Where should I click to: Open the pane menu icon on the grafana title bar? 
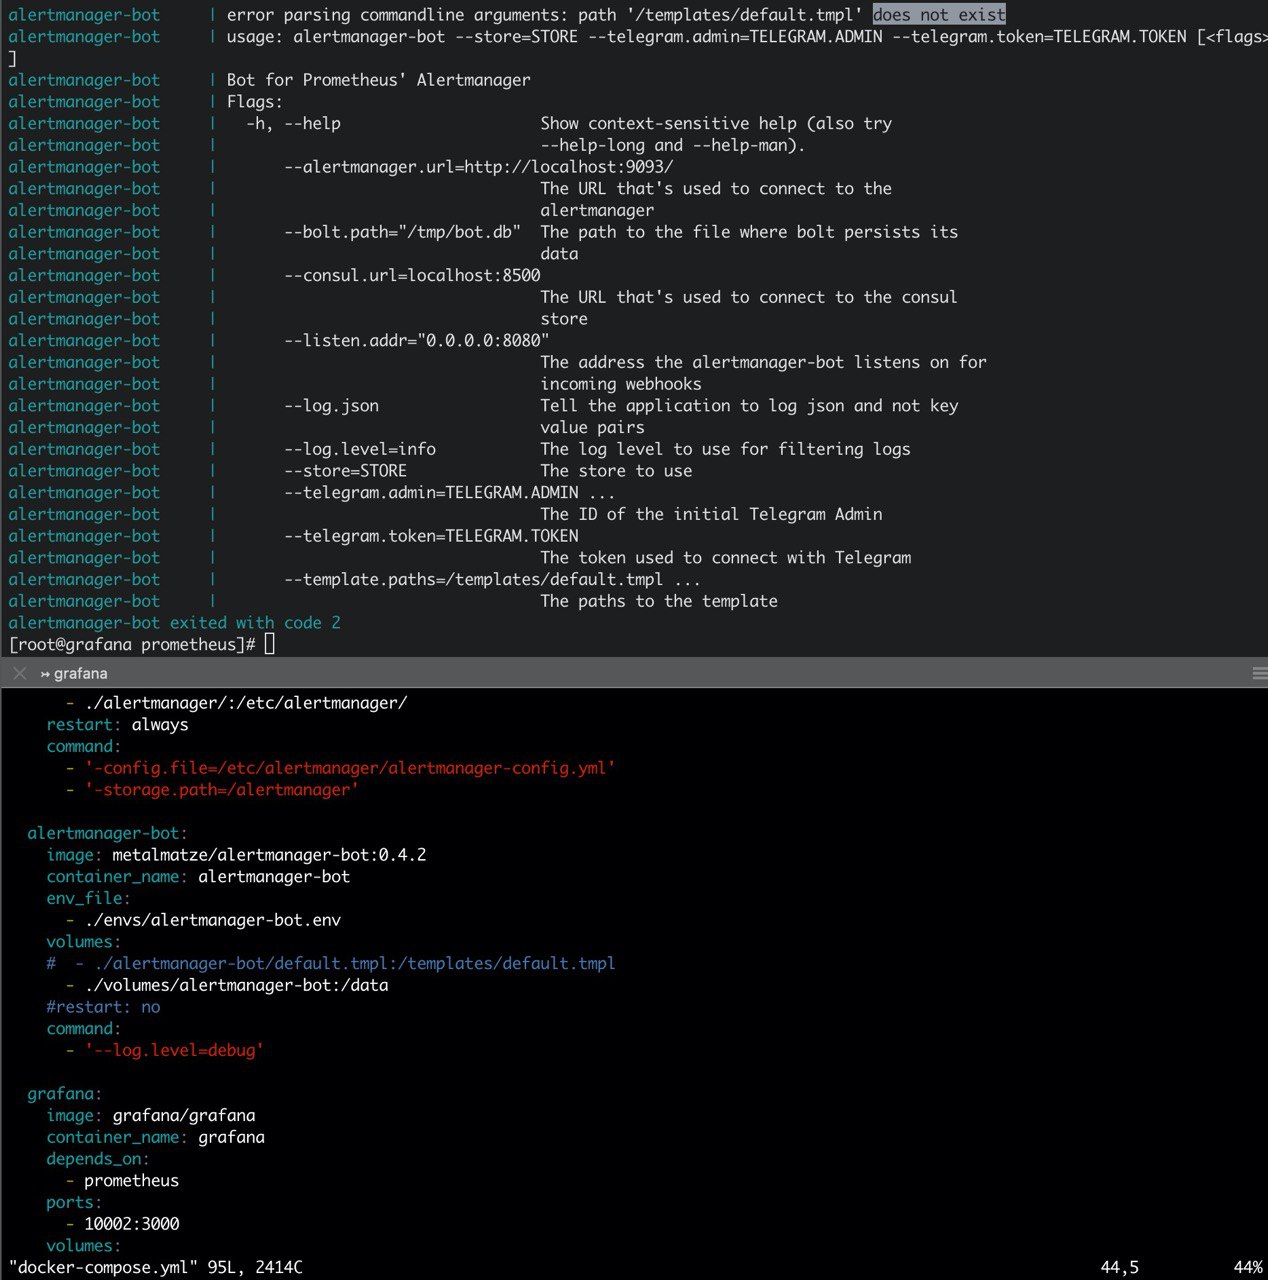(1259, 673)
